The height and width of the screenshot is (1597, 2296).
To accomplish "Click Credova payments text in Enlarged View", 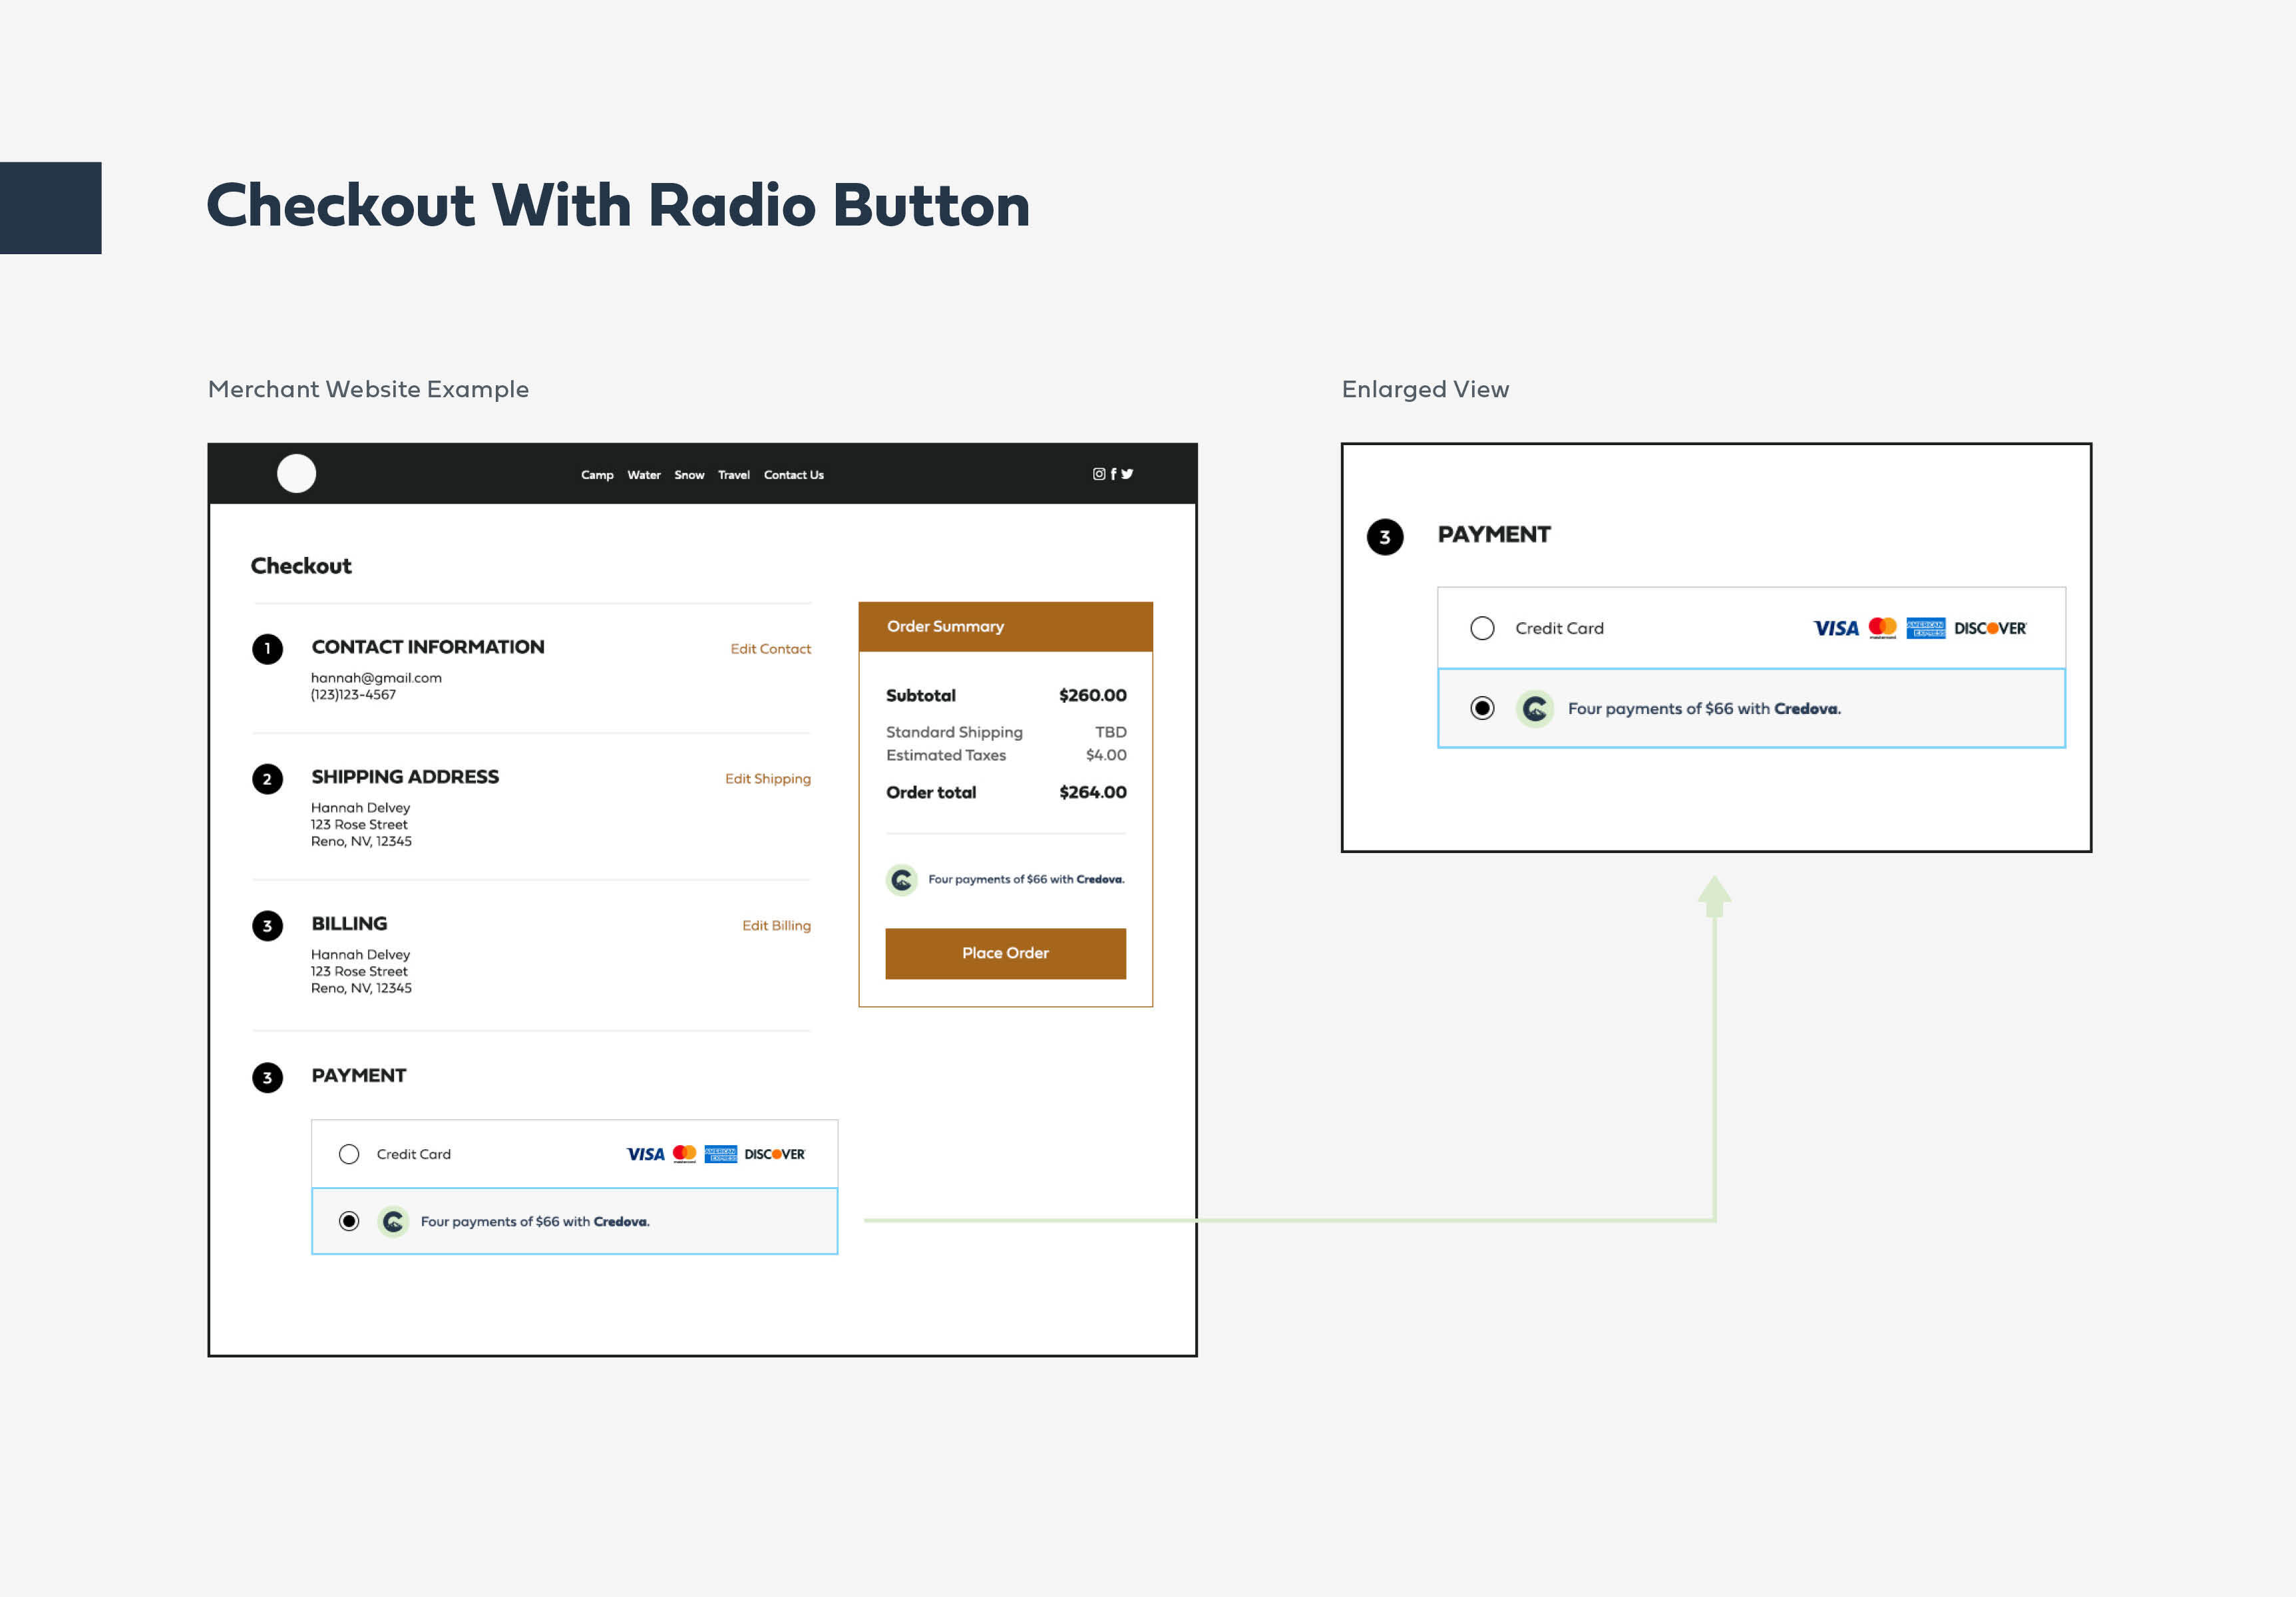I will [x=1704, y=709].
